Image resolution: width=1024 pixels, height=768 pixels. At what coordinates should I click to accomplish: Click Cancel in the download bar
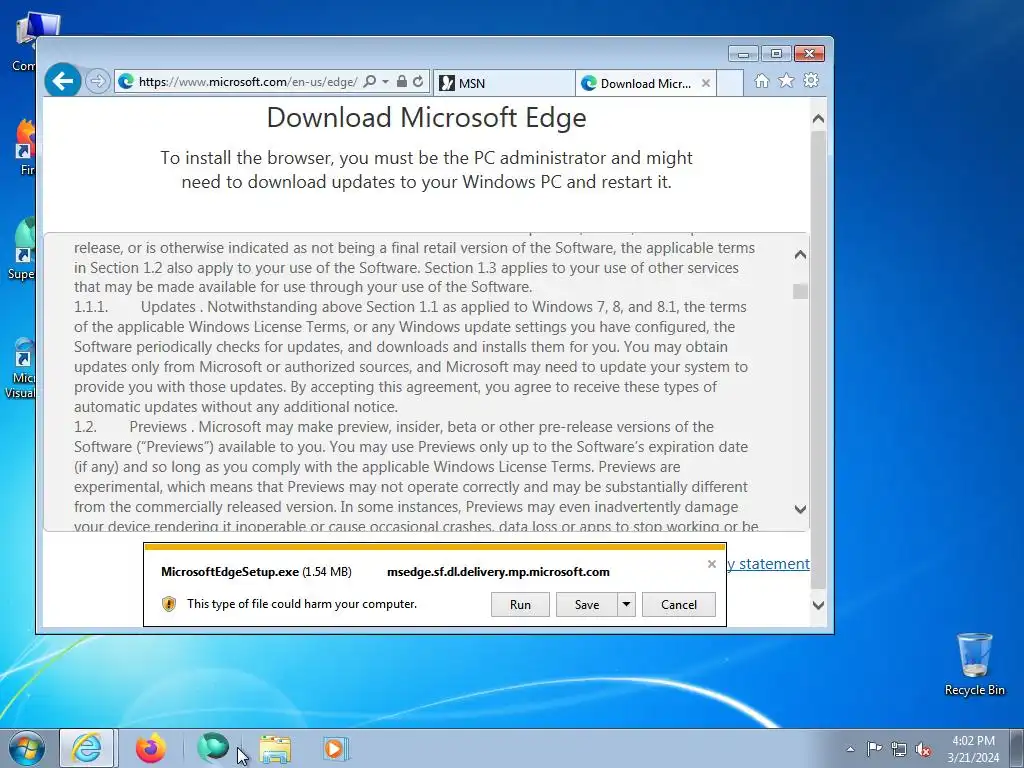(x=679, y=605)
